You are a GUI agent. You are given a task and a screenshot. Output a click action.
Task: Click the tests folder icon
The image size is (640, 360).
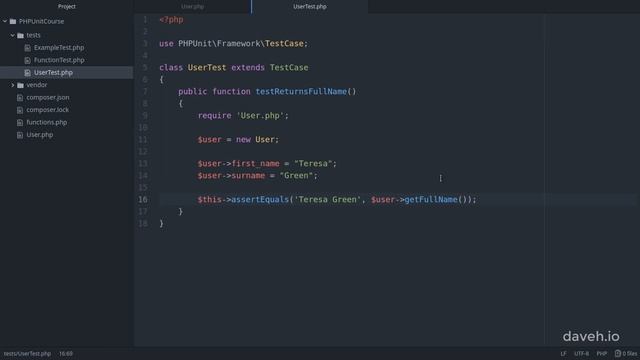tap(20, 36)
